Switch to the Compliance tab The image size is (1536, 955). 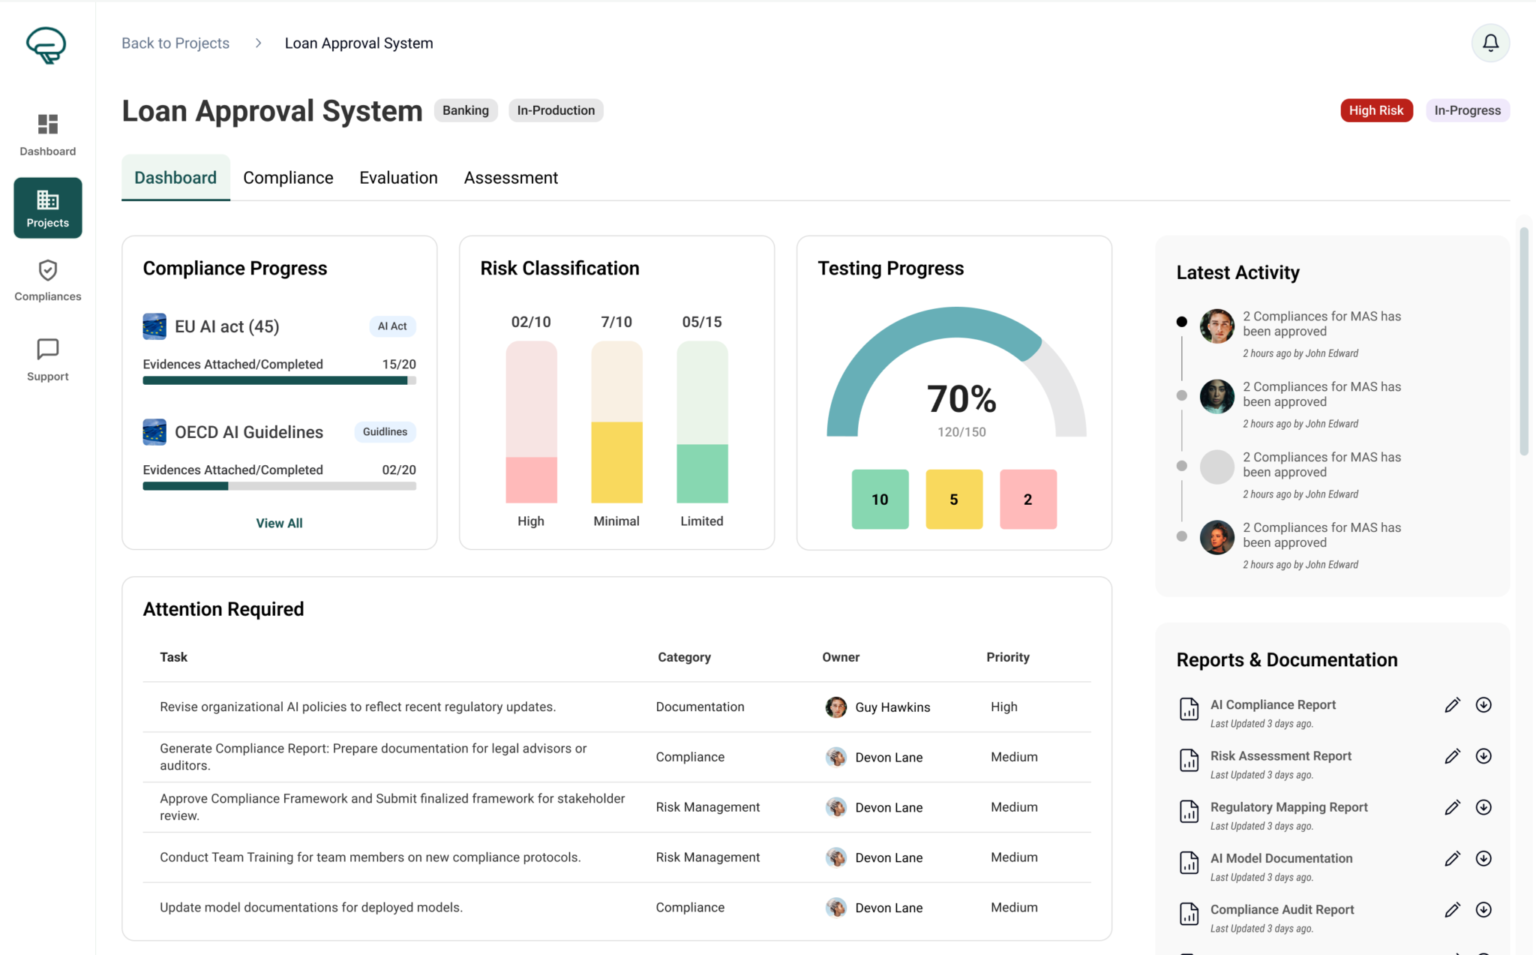[x=288, y=177]
